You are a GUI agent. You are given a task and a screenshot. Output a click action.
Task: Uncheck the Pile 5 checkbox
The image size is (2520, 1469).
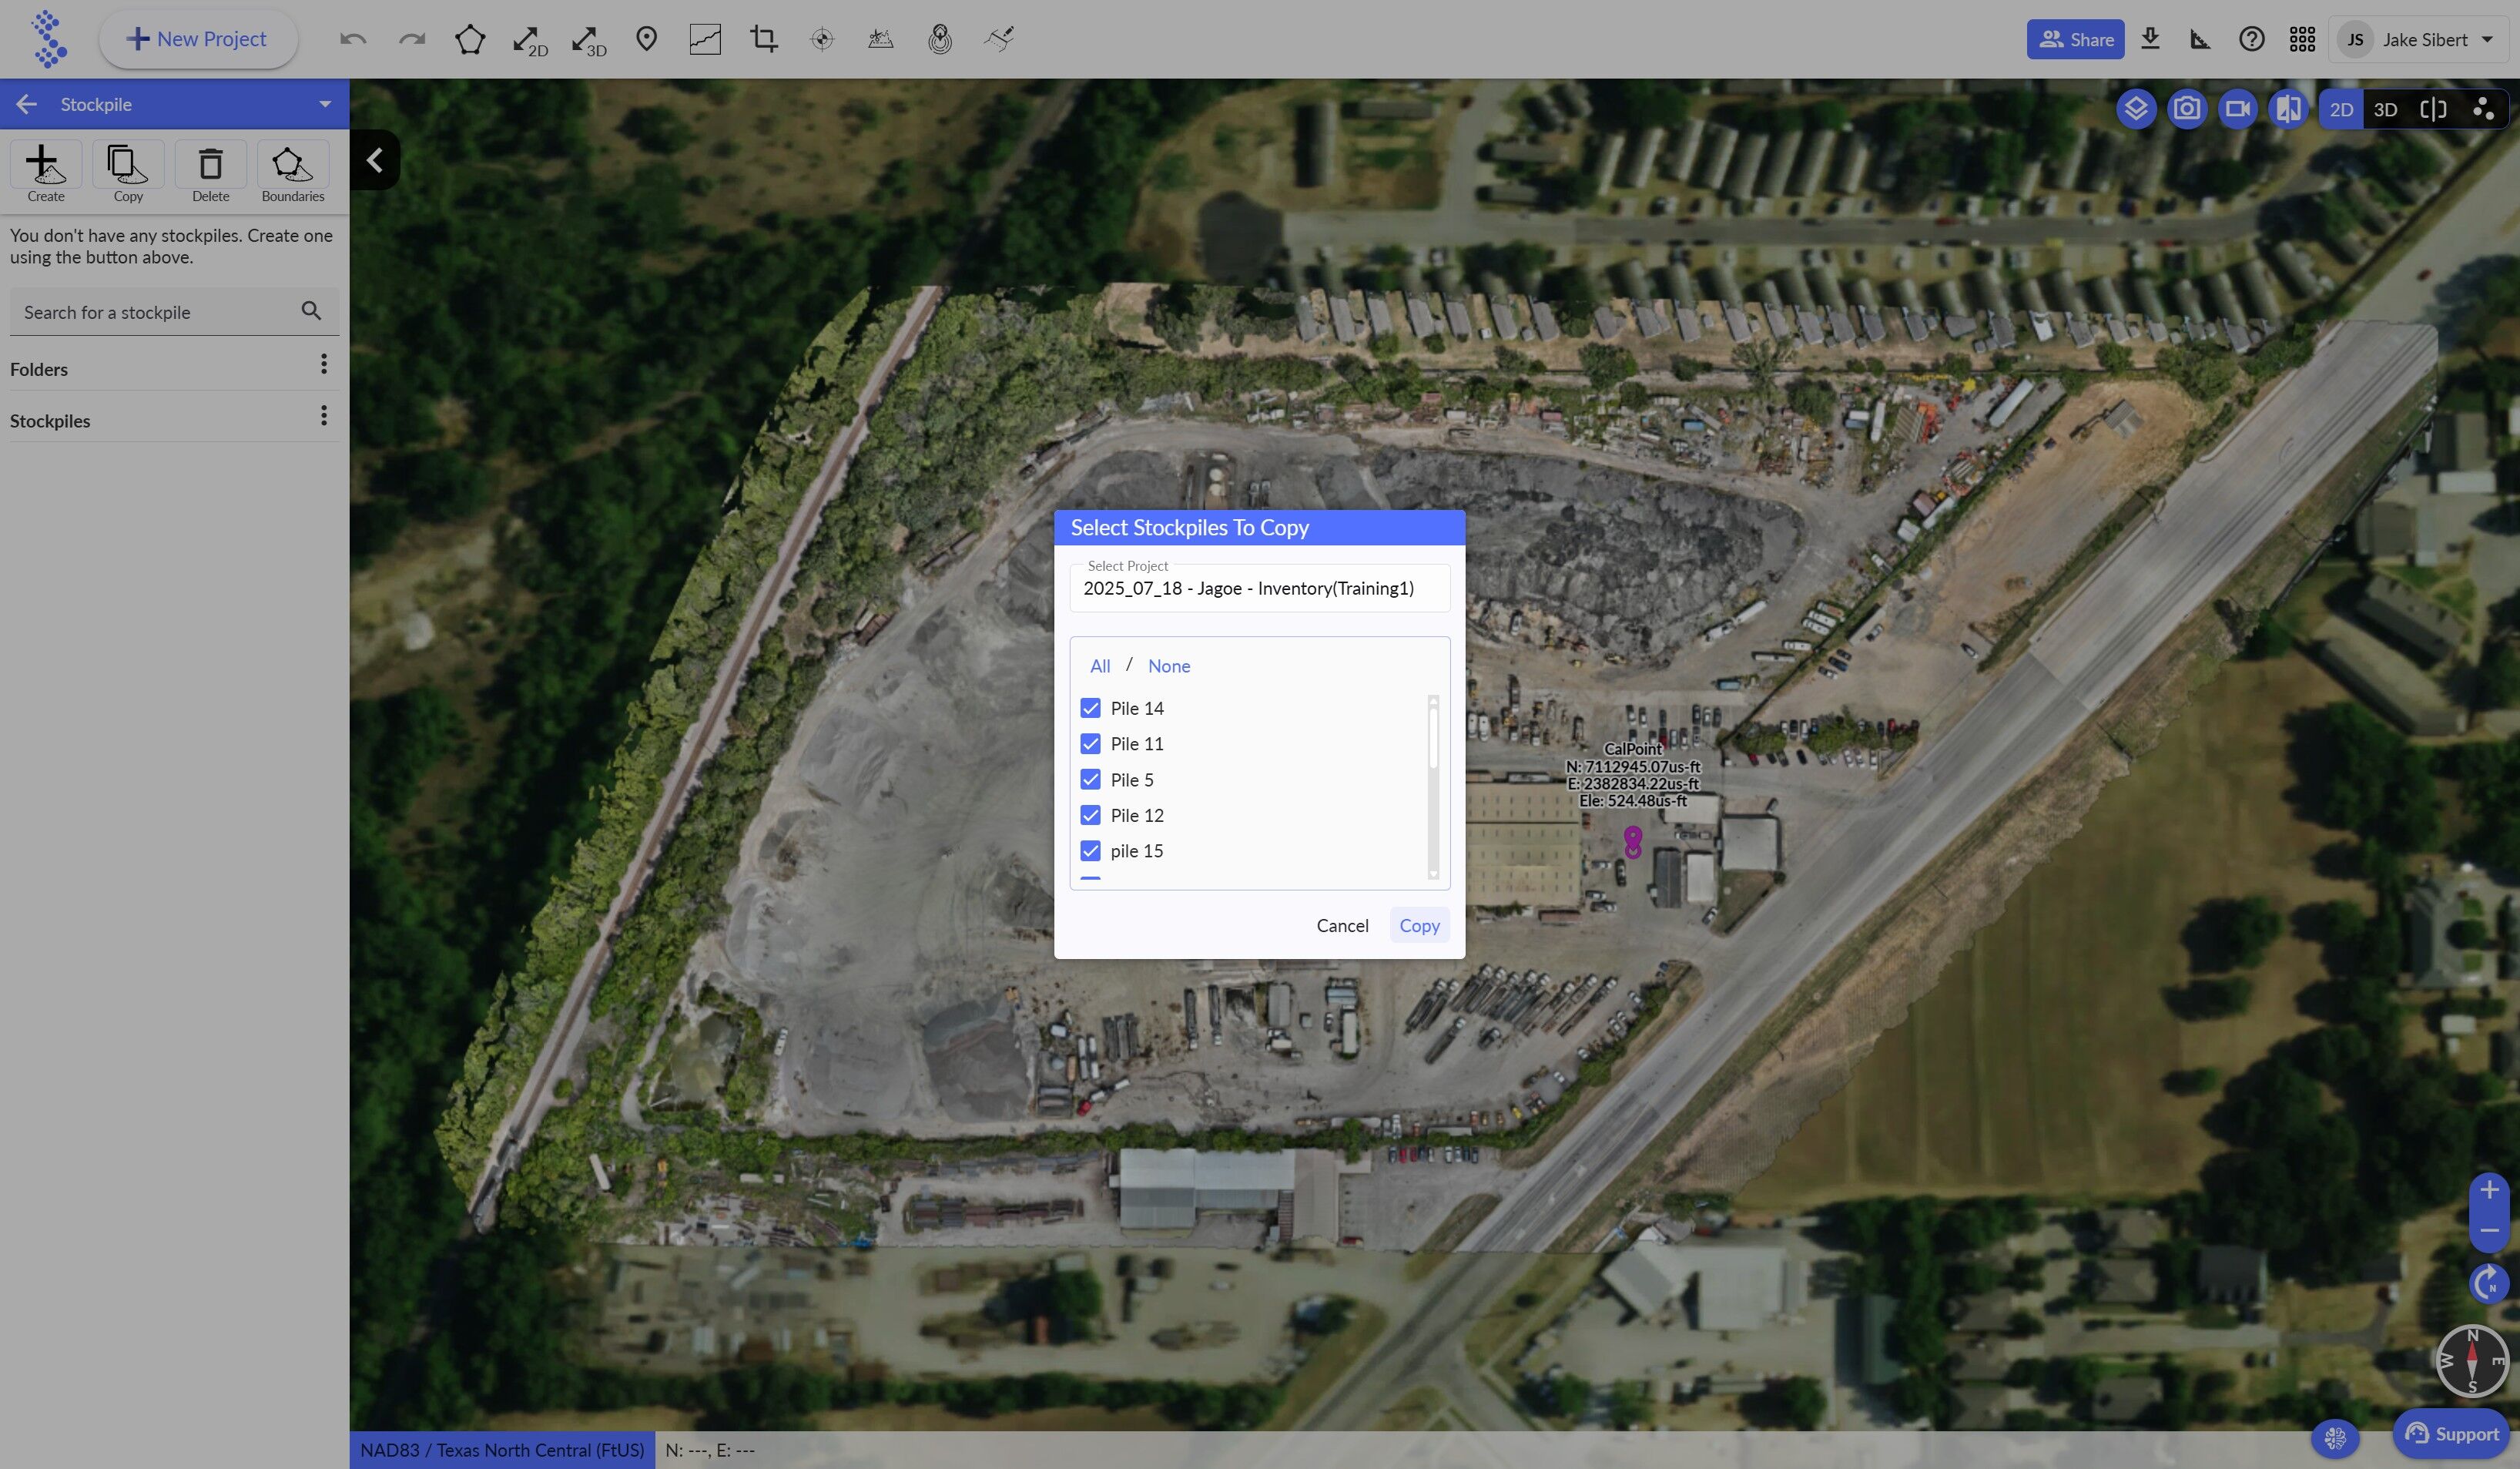coord(1090,779)
